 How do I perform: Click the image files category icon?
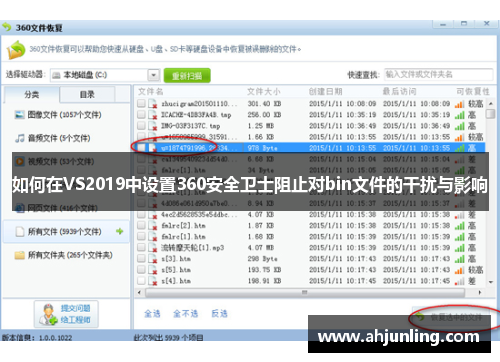20,115
